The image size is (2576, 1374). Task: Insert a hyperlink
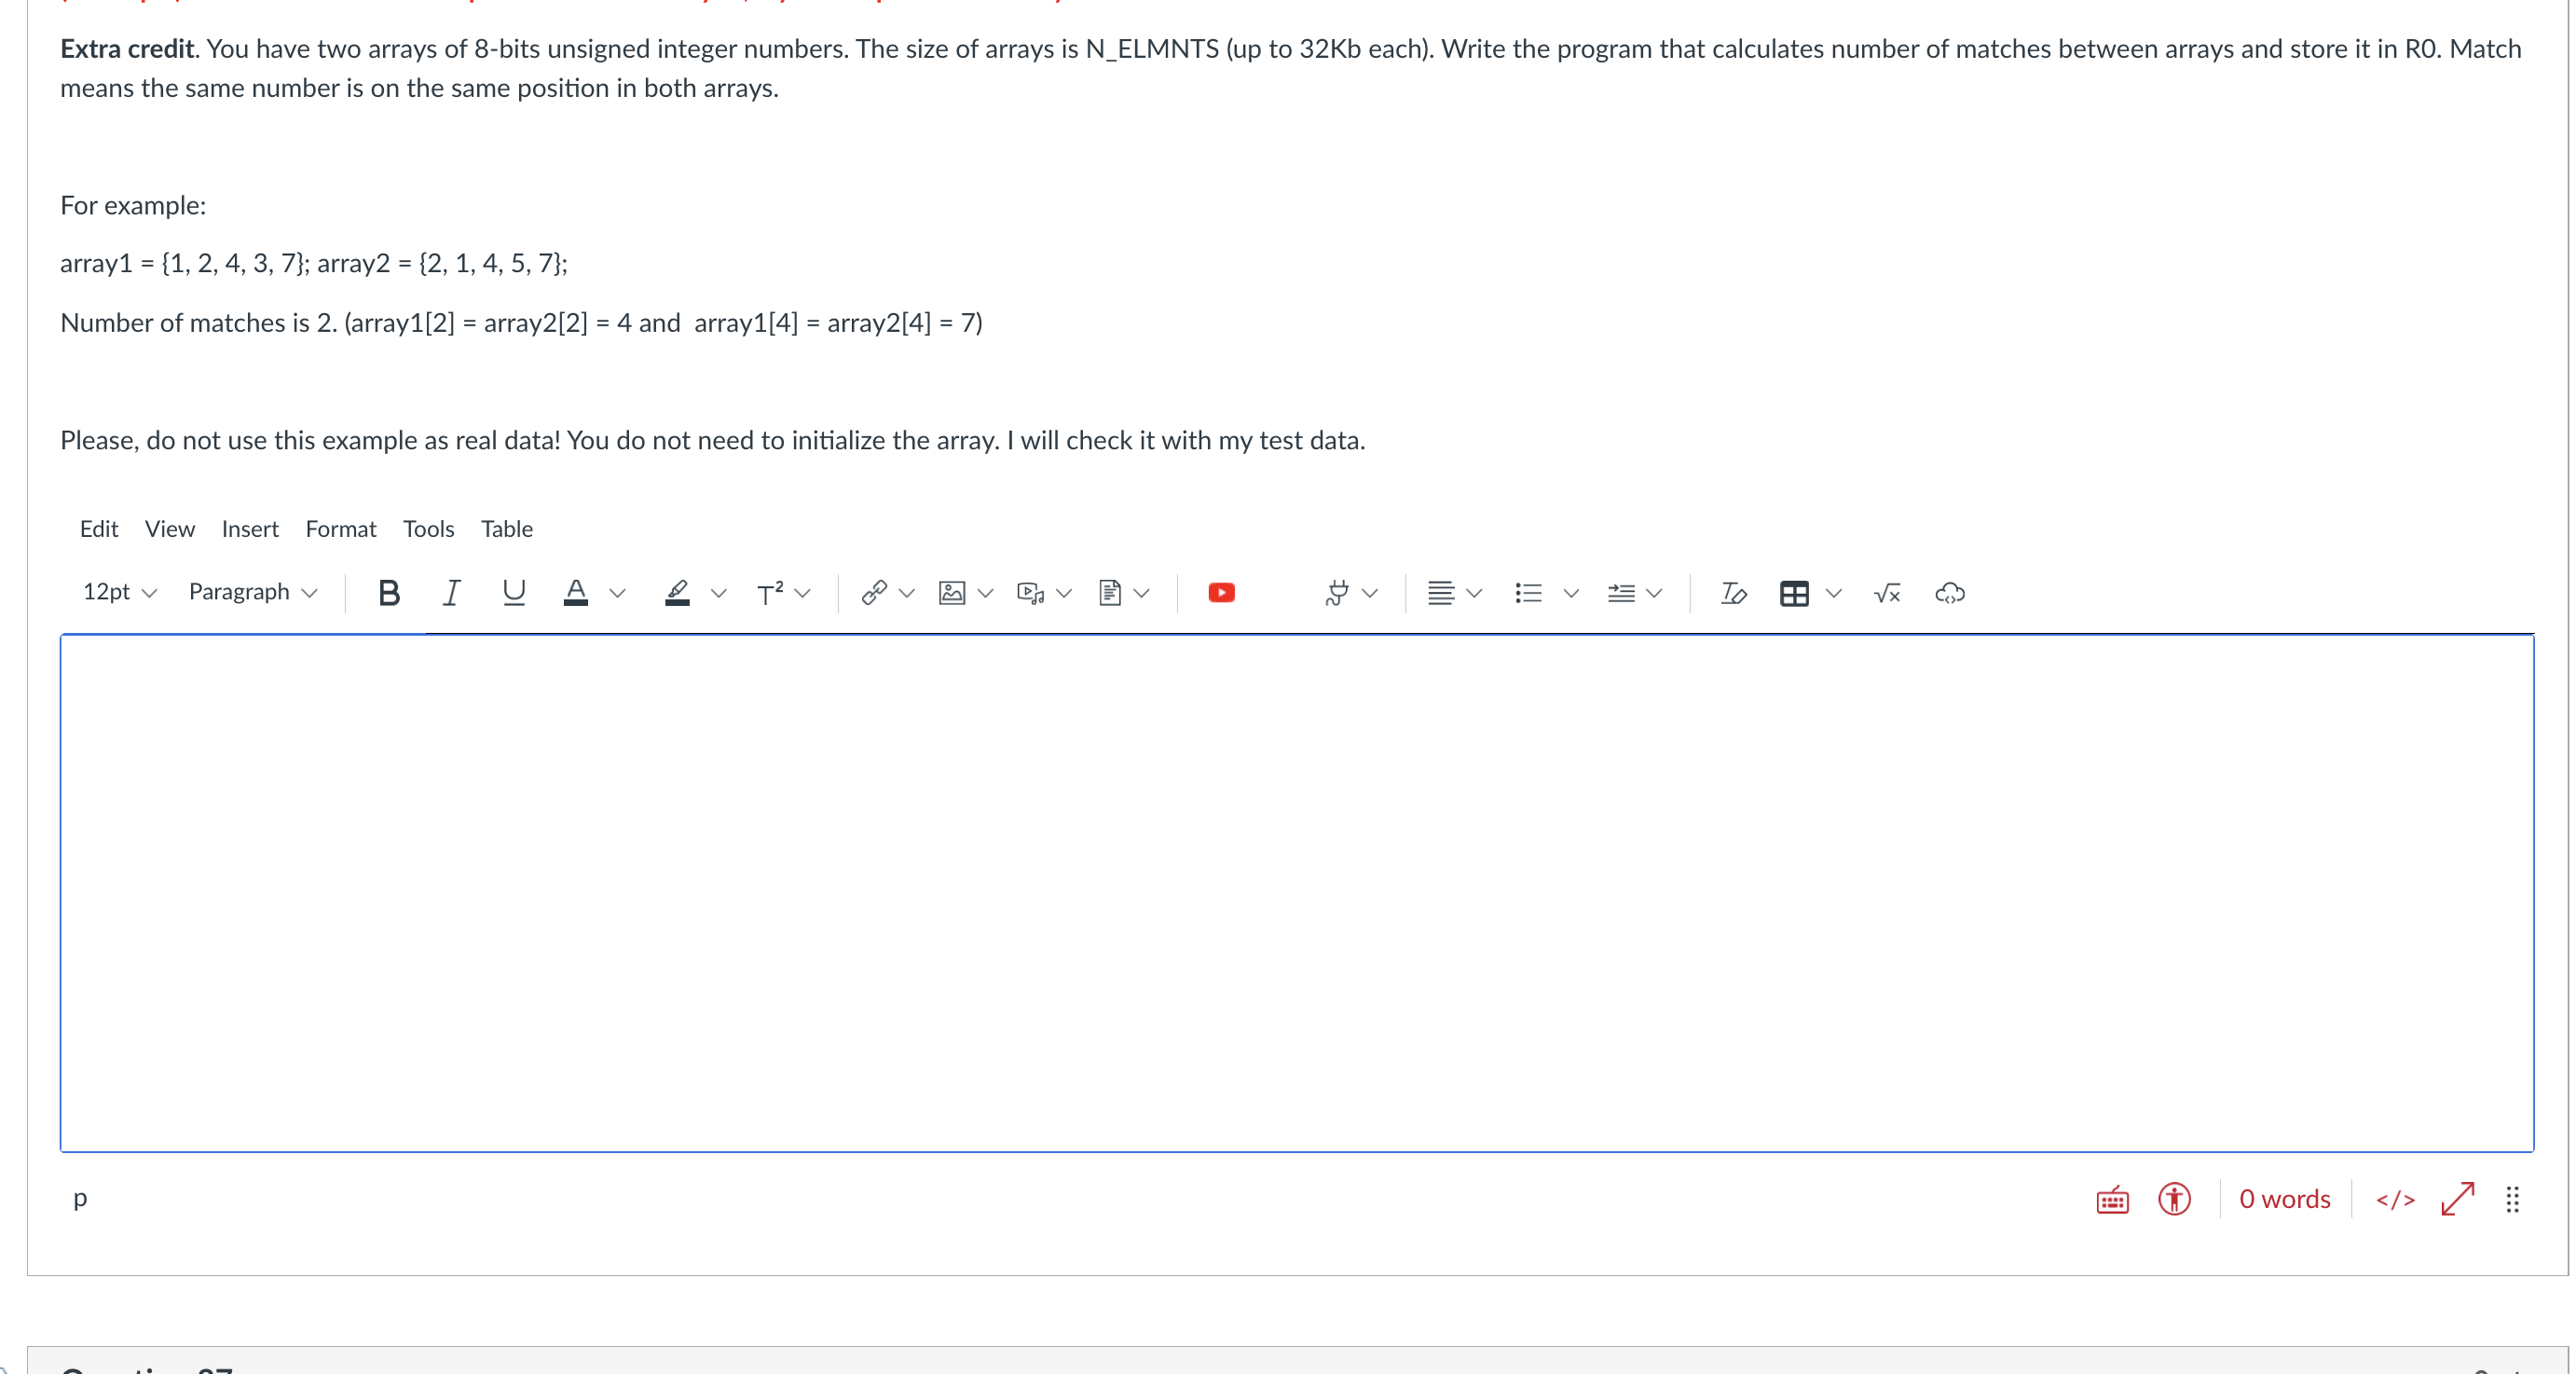click(873, 592)
